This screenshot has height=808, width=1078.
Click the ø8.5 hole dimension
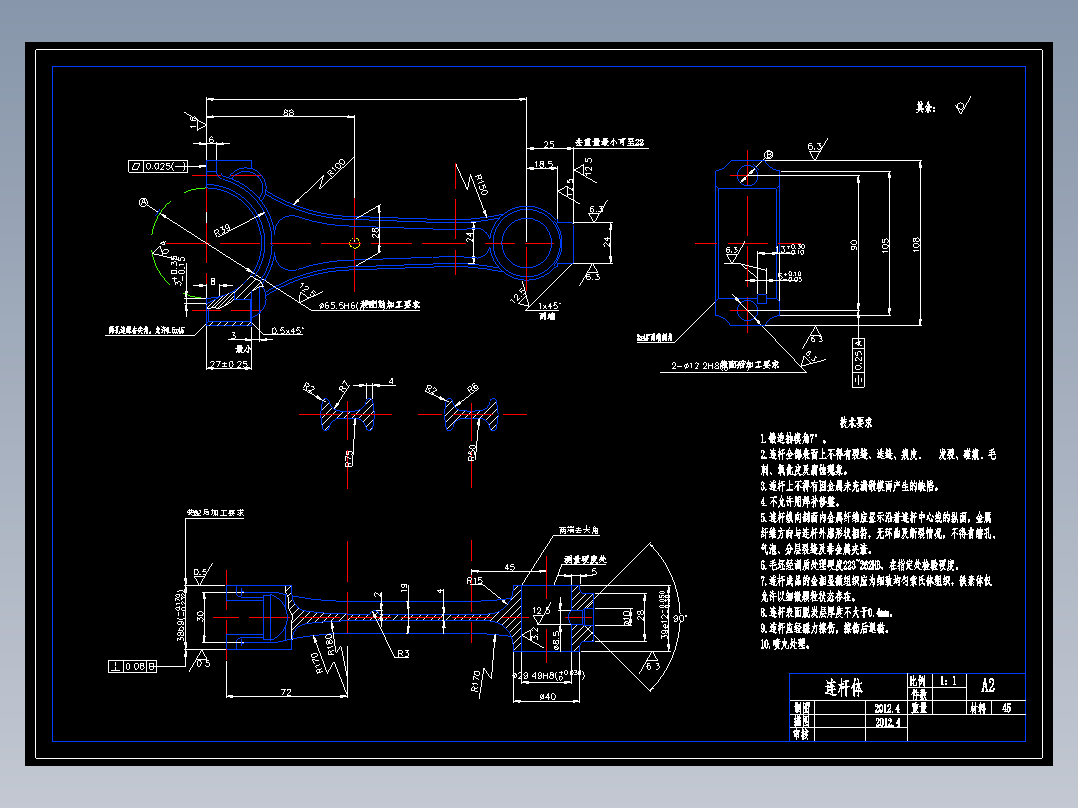[x=556, y=640]
